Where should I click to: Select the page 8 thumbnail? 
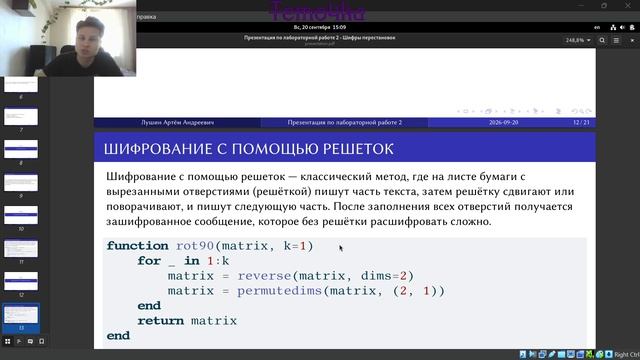click(21, 149)
